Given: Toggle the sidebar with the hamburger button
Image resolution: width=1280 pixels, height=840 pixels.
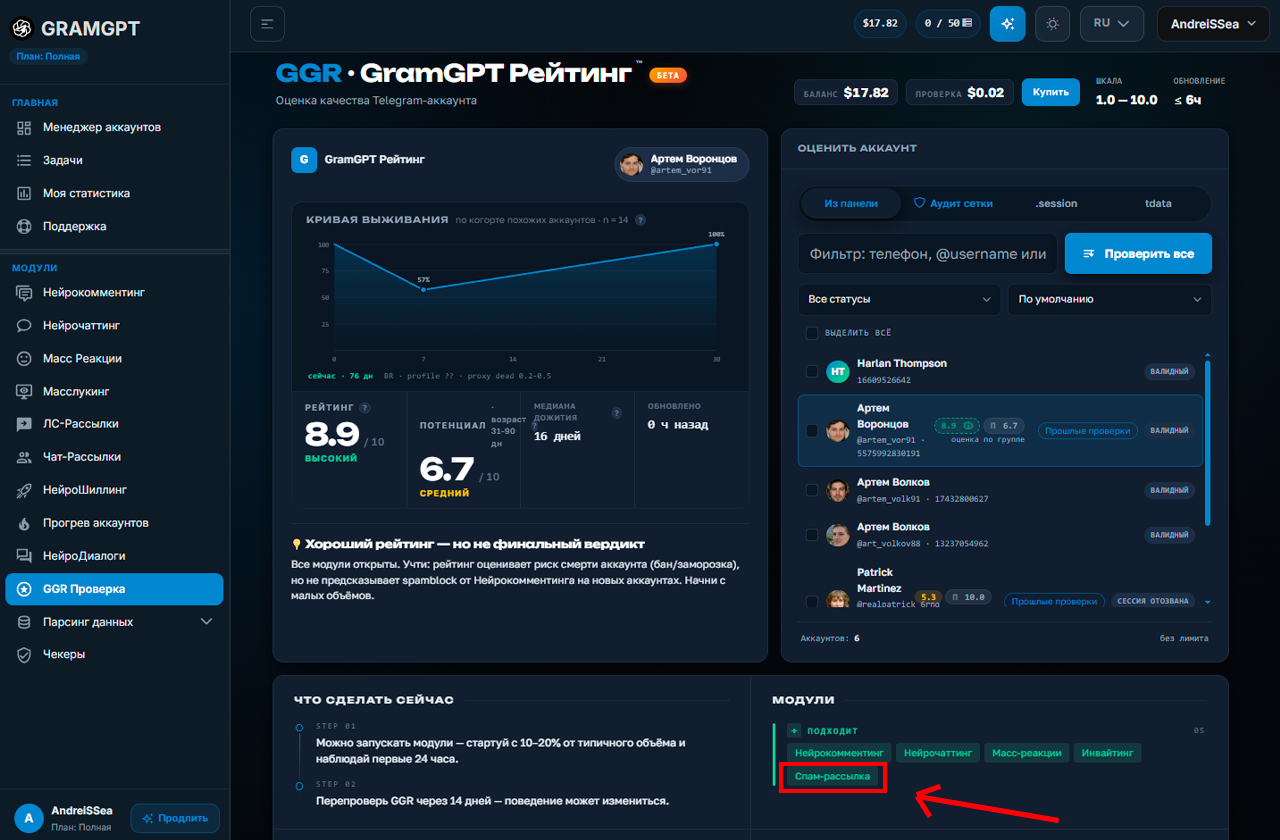Looking at the screenshot, I should tap(267, 24).
